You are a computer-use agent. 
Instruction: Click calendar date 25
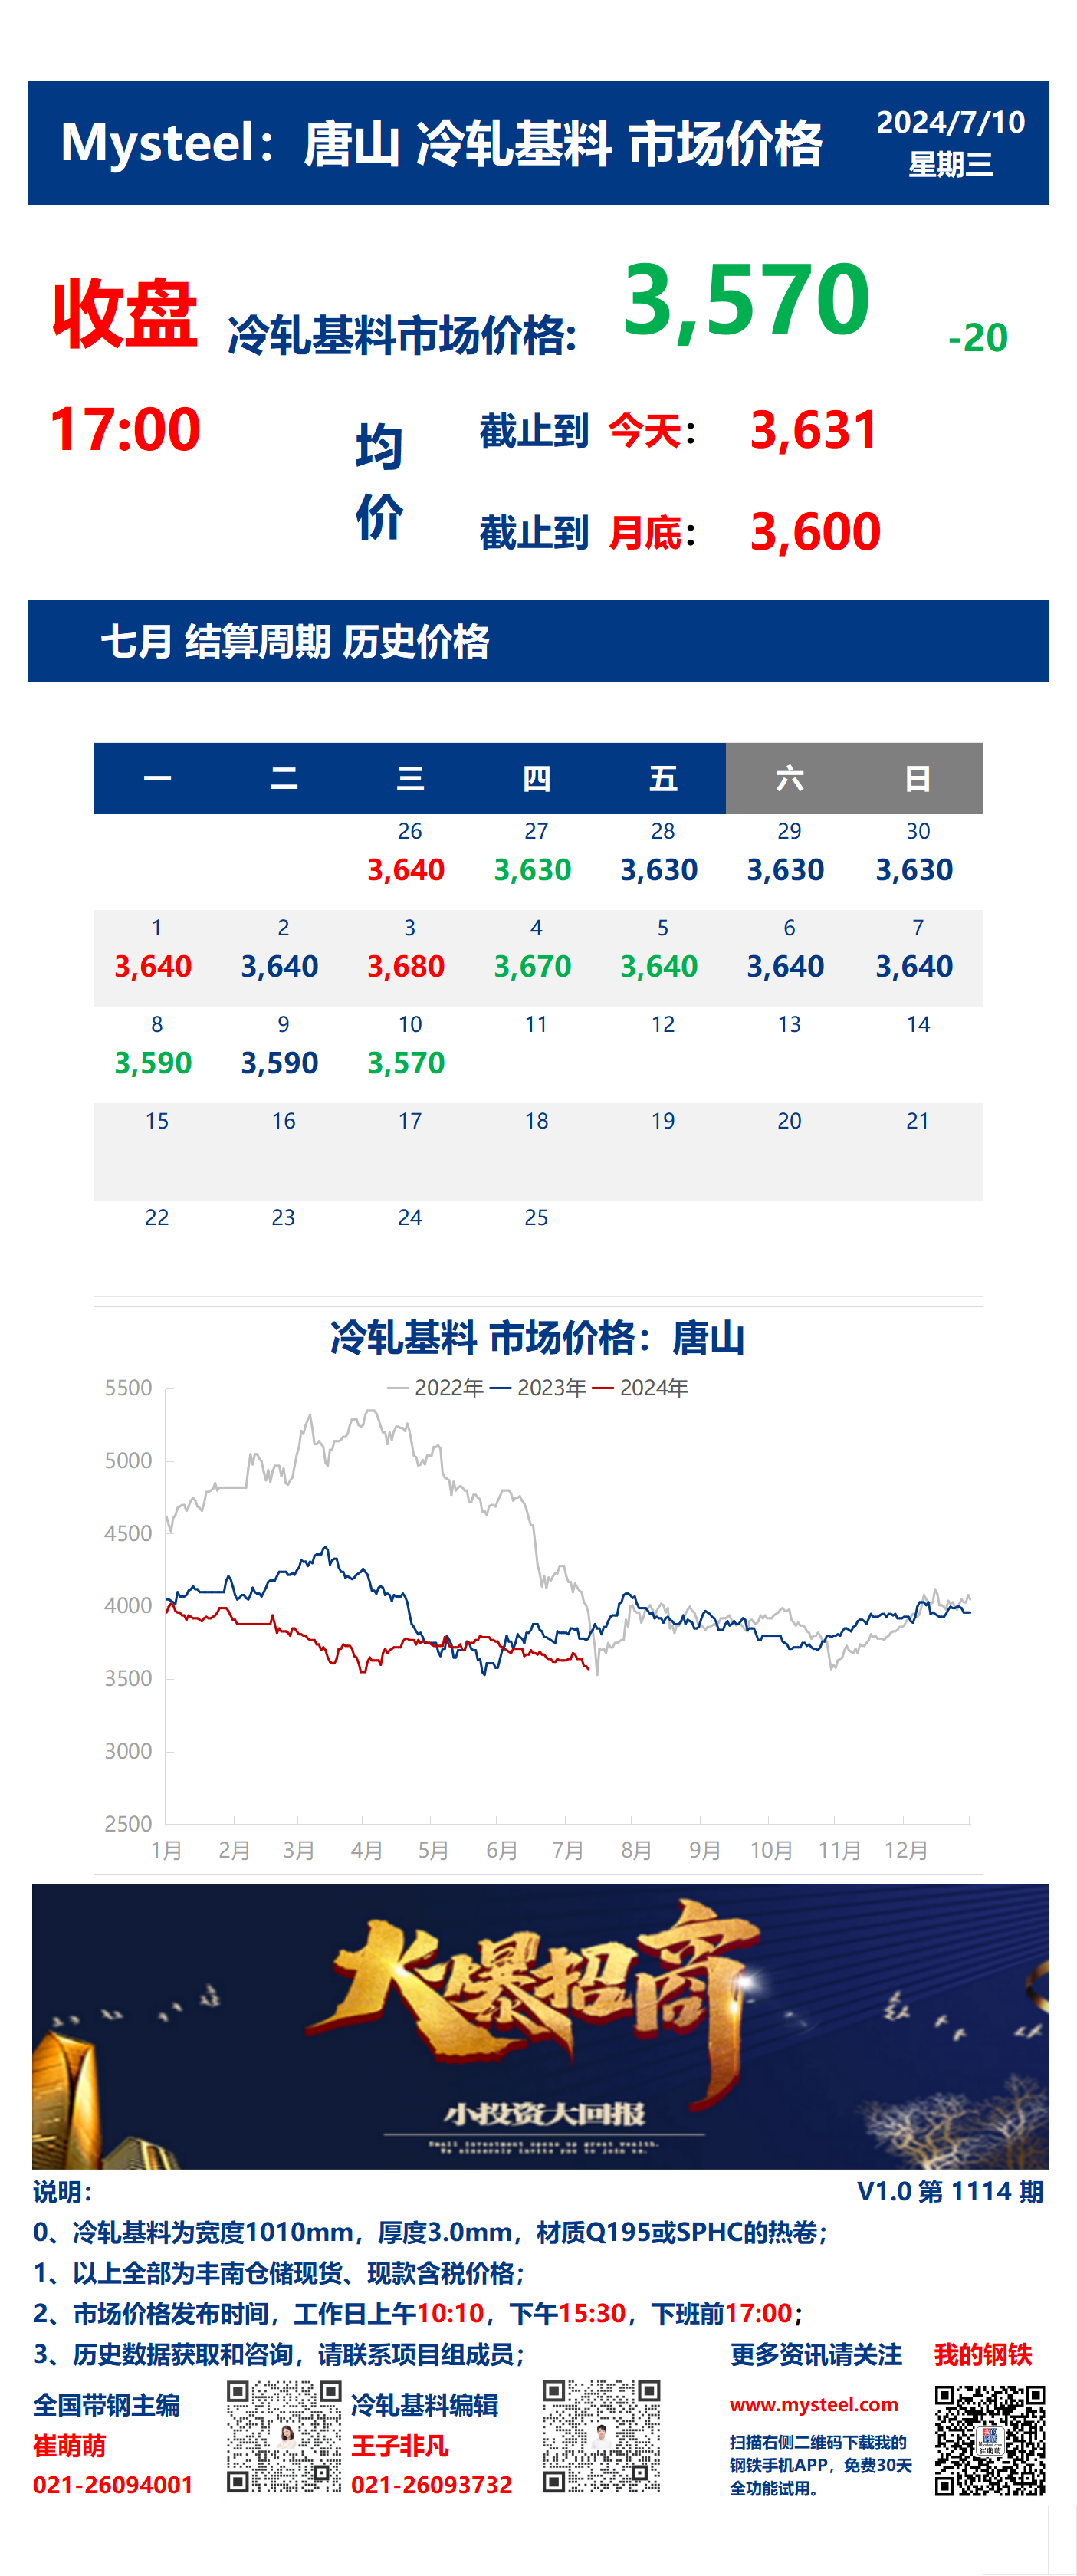[x=536, y=1218]
